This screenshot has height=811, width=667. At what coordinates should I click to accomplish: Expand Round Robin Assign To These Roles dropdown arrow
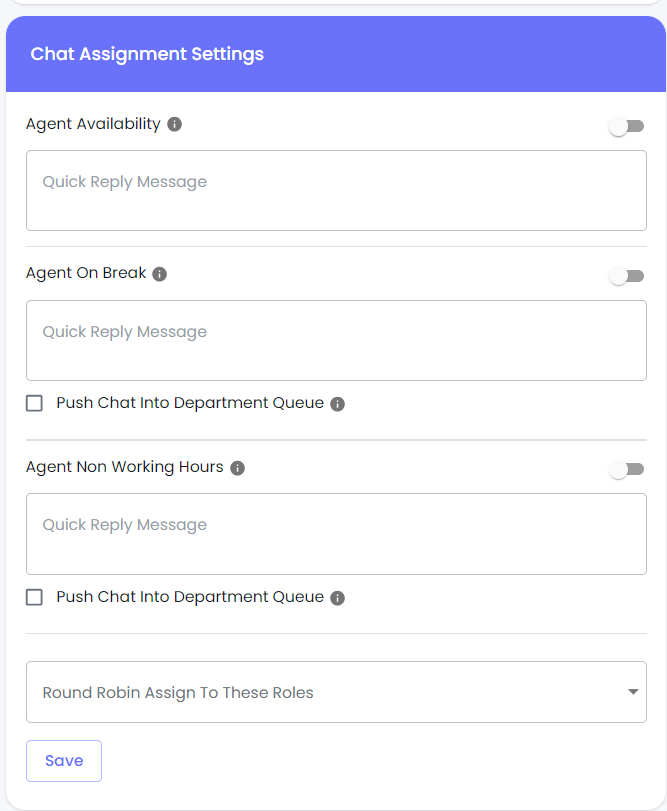tap(633, 692)
